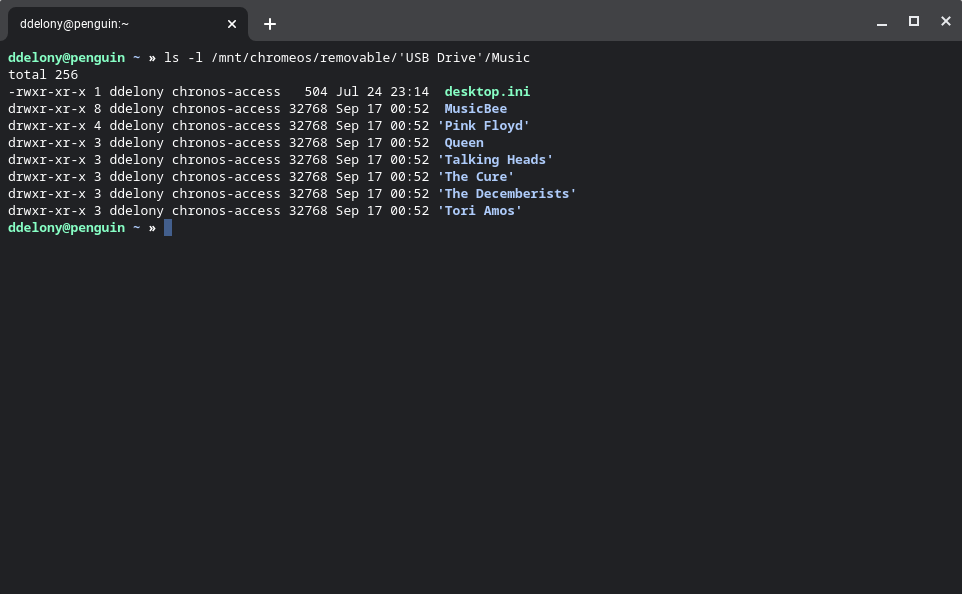Click the desktop.ini file name
This screenshot has width=962, height=594.
point(486,91)
